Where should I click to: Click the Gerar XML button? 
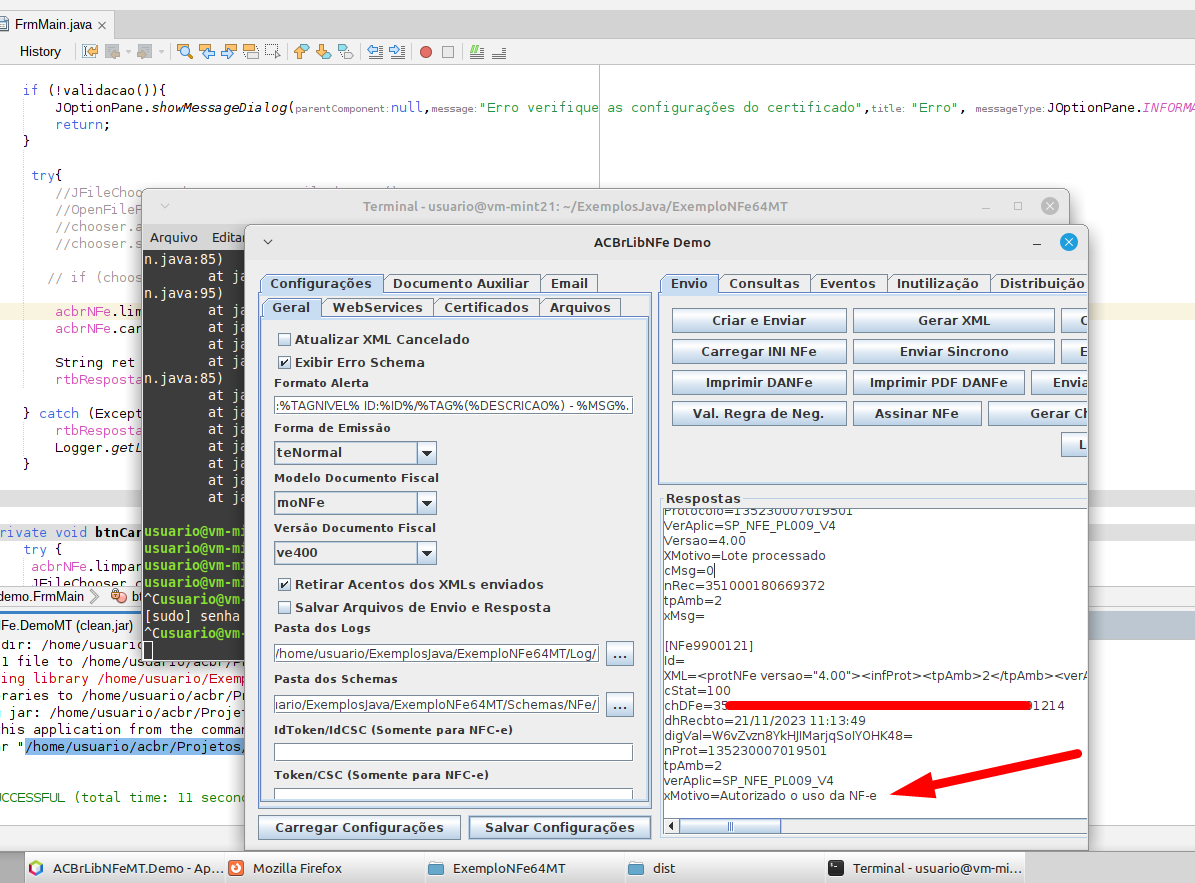[x=953, y=321]
